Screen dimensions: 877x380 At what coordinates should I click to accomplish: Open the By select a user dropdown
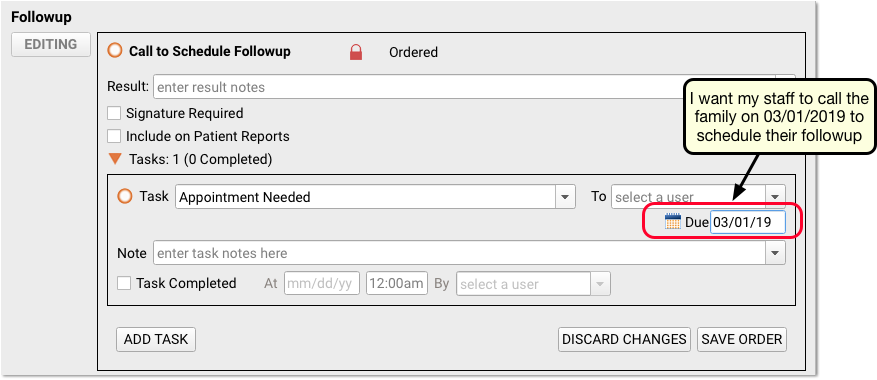pyautogui.click(x=600, y=284)
